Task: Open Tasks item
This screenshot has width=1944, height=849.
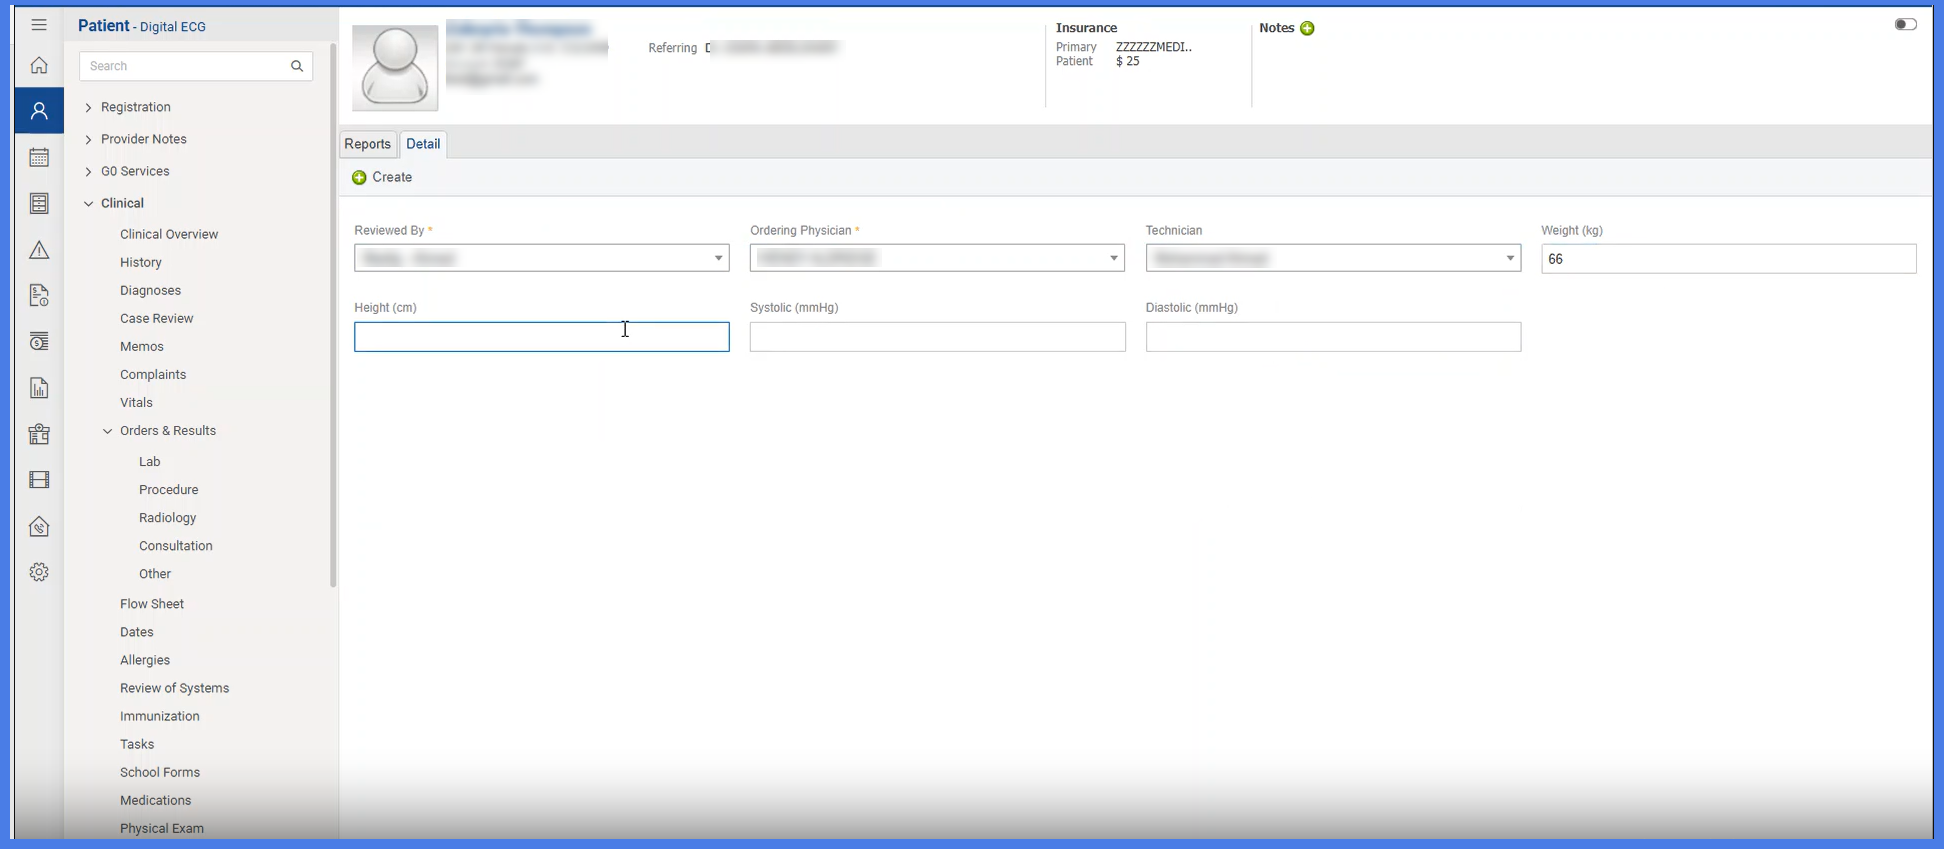Action: [137, 744]
